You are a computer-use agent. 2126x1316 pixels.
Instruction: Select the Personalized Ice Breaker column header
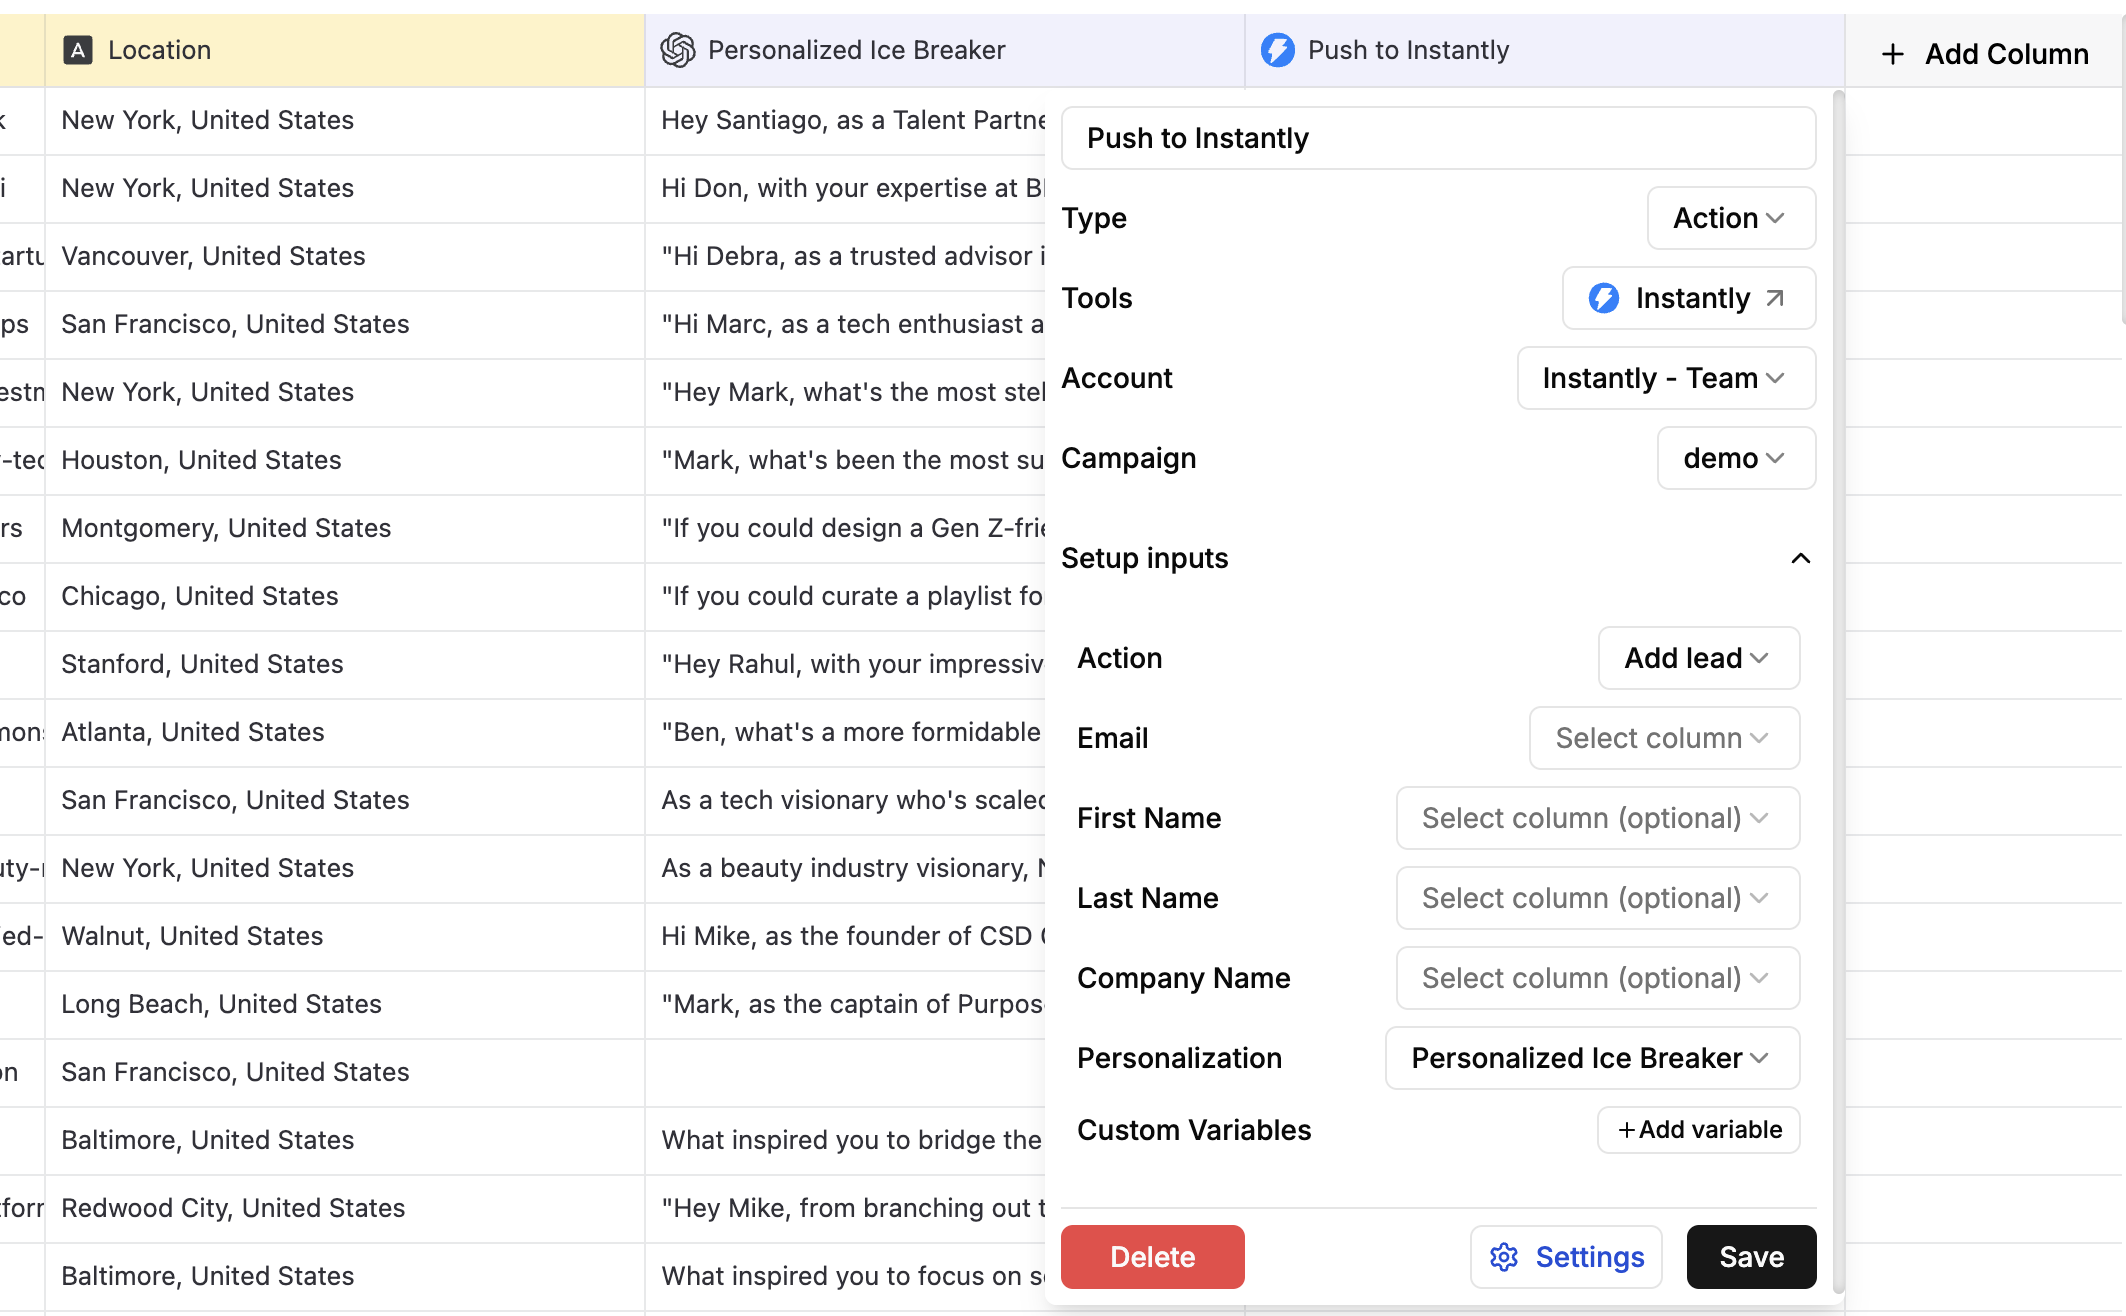[945, 50]
